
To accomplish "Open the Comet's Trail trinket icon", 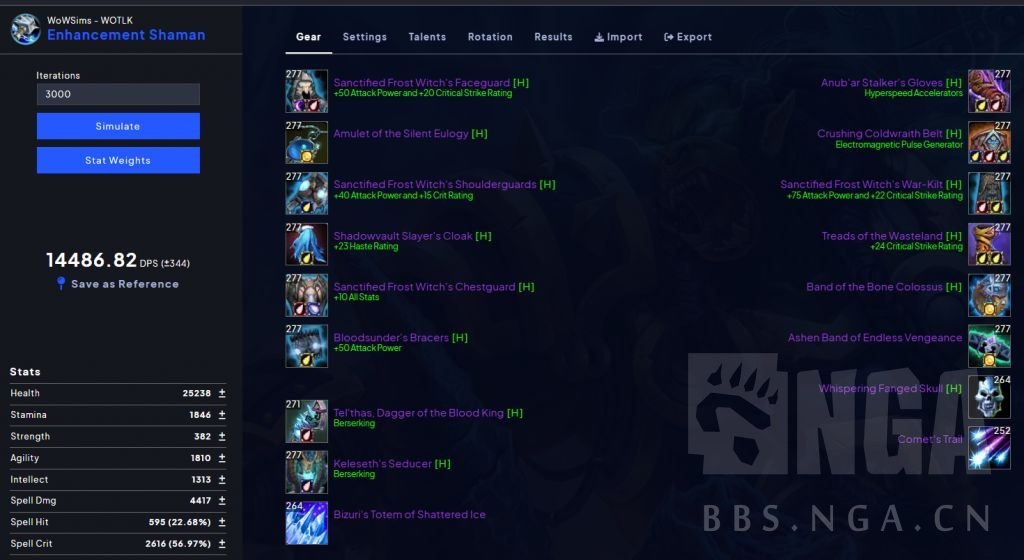I will (x=989, y=448).
